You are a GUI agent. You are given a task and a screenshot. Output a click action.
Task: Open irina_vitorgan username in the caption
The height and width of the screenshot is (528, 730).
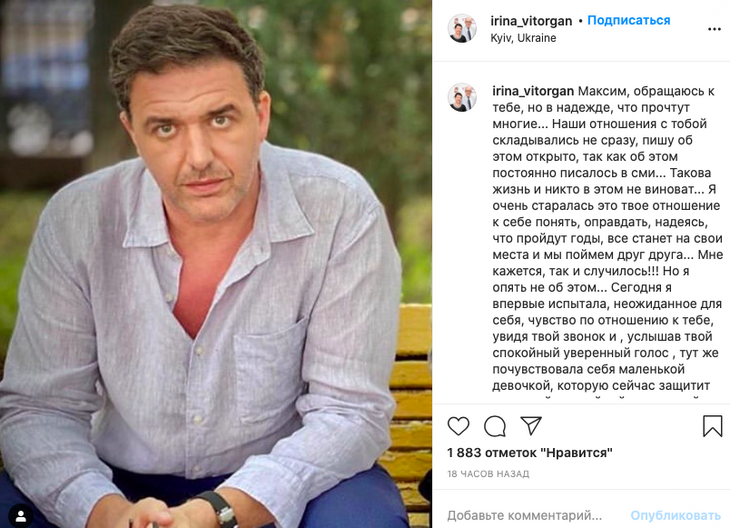[533, 91]
